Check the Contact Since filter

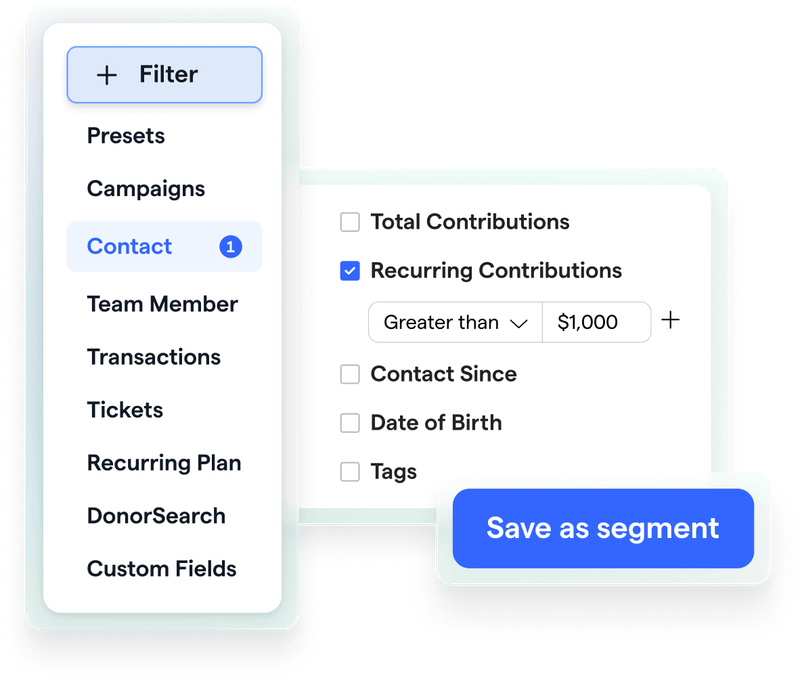pos(350,374)
